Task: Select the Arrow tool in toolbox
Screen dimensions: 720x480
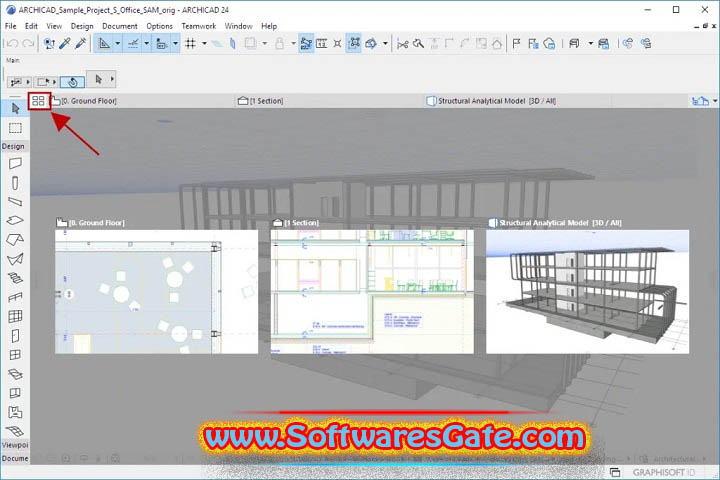Action: coord(15,108)
